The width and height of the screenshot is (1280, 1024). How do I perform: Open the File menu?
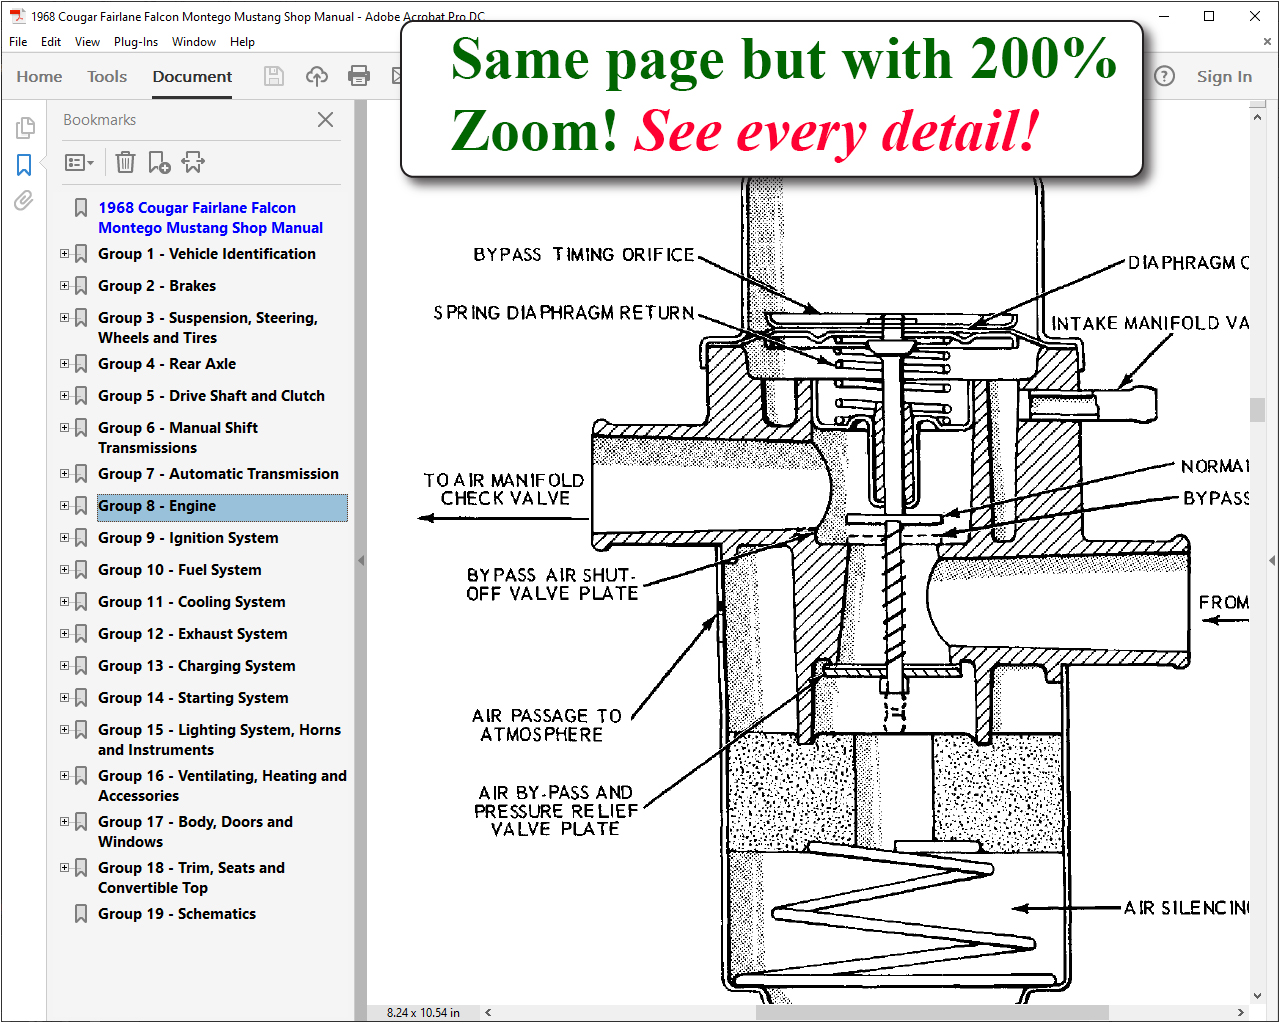coord(18,42)
